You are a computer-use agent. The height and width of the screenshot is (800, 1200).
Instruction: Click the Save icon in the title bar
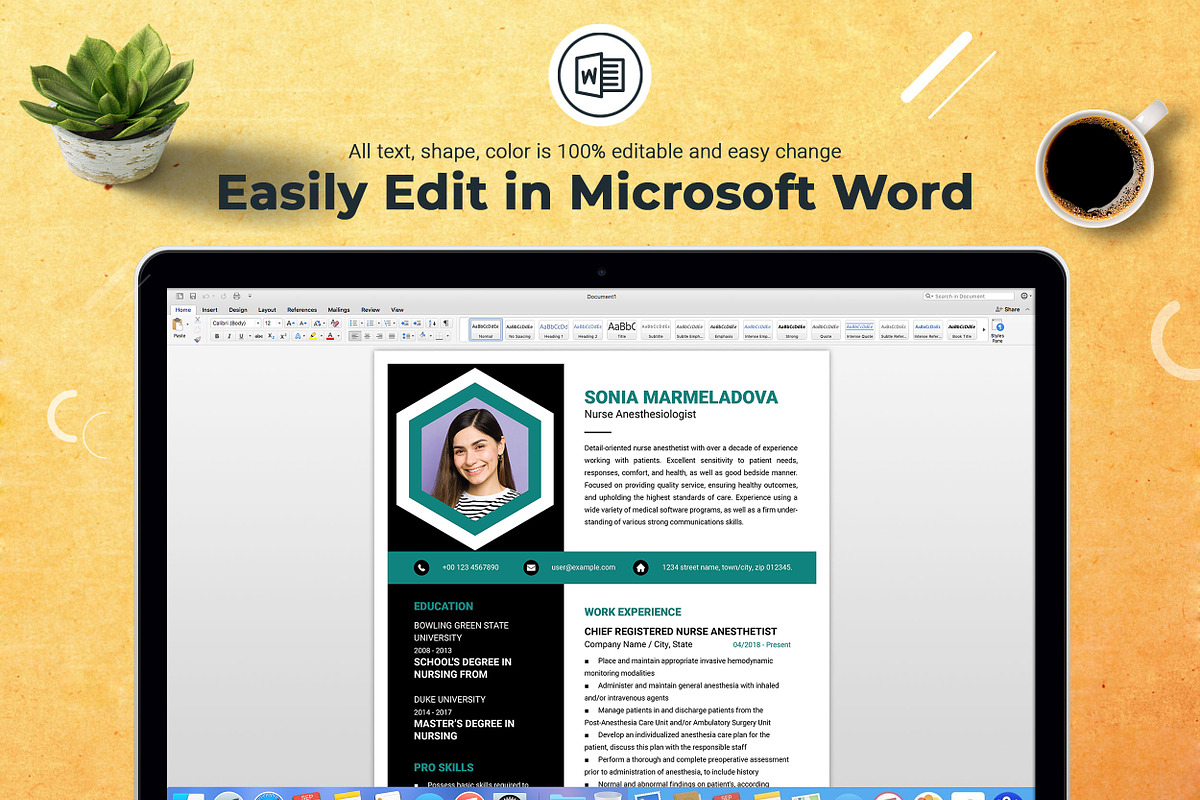coord(192,296)
